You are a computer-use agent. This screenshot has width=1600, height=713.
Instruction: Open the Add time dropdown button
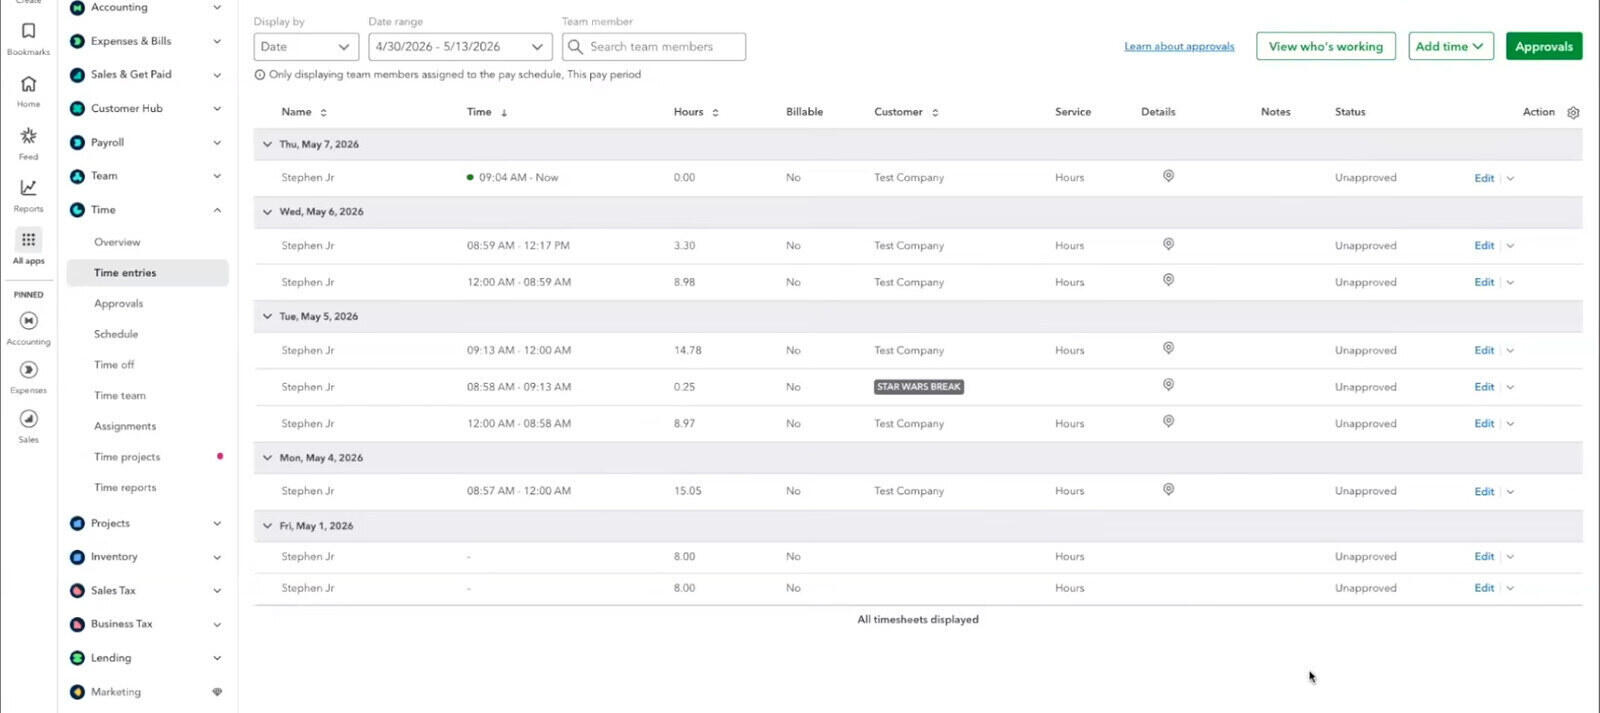[x=1450, y=46]
